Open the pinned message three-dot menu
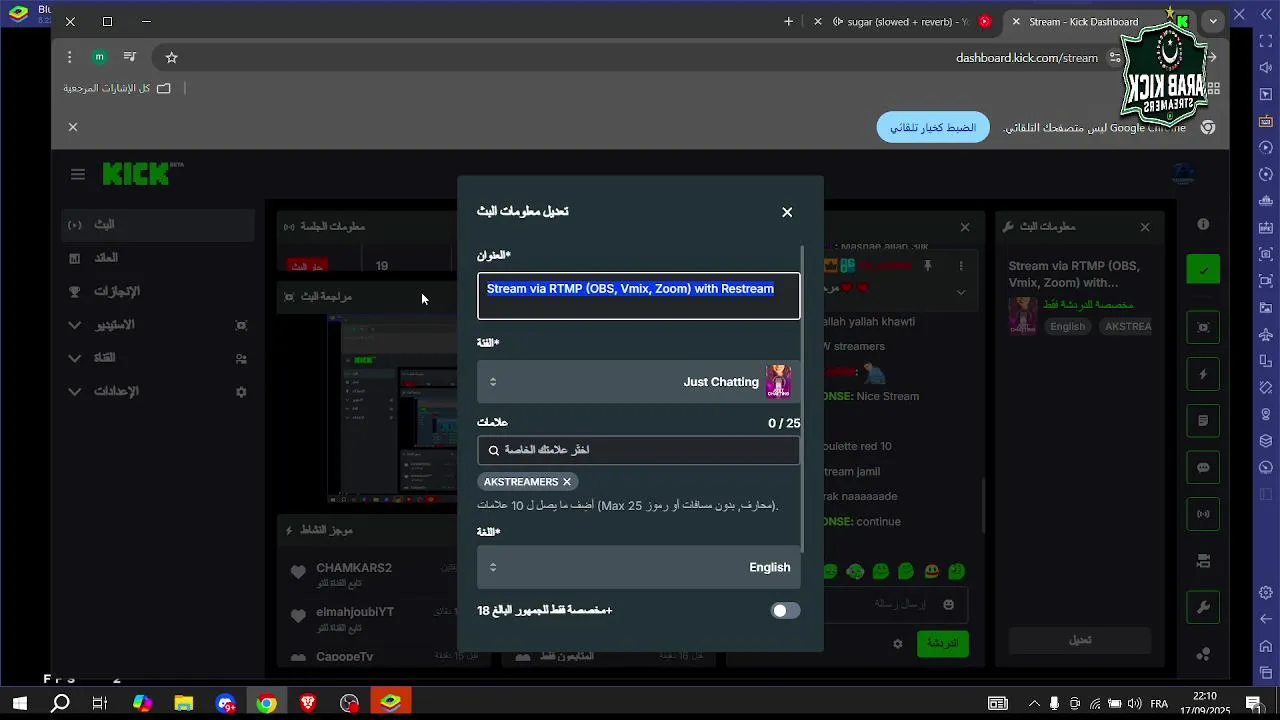 coord(961,266)
